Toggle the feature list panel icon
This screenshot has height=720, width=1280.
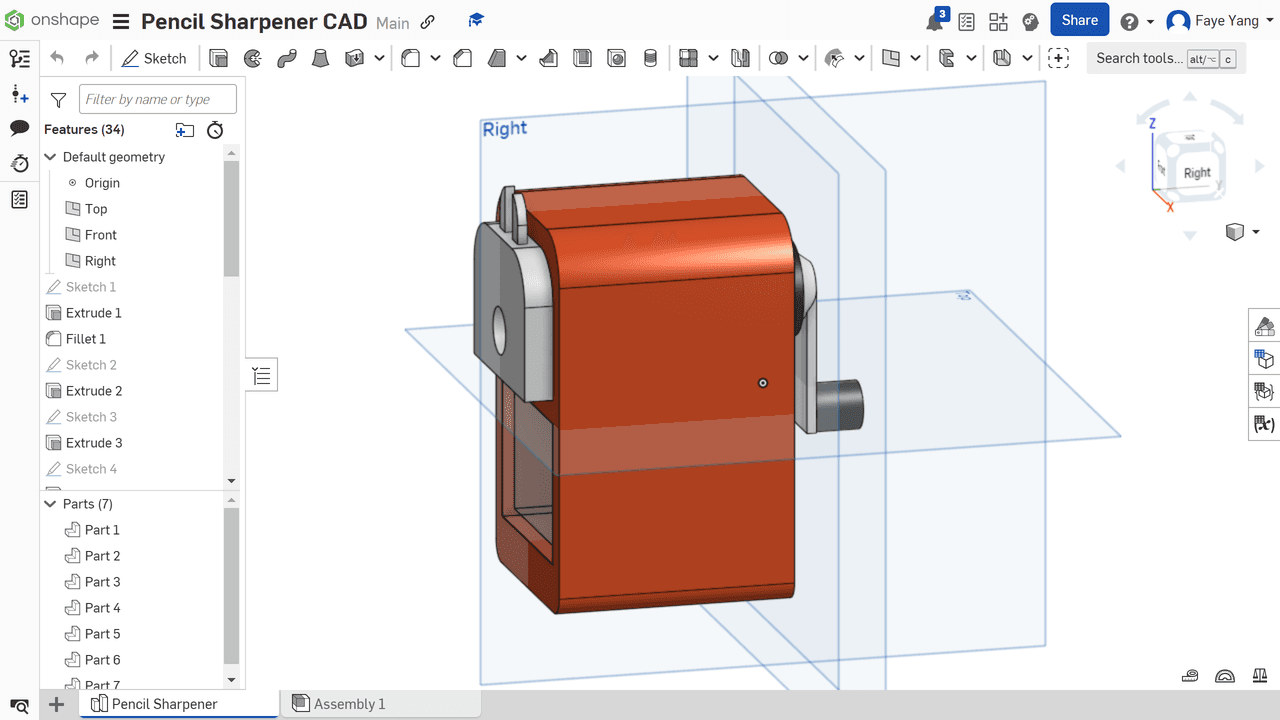19,59
